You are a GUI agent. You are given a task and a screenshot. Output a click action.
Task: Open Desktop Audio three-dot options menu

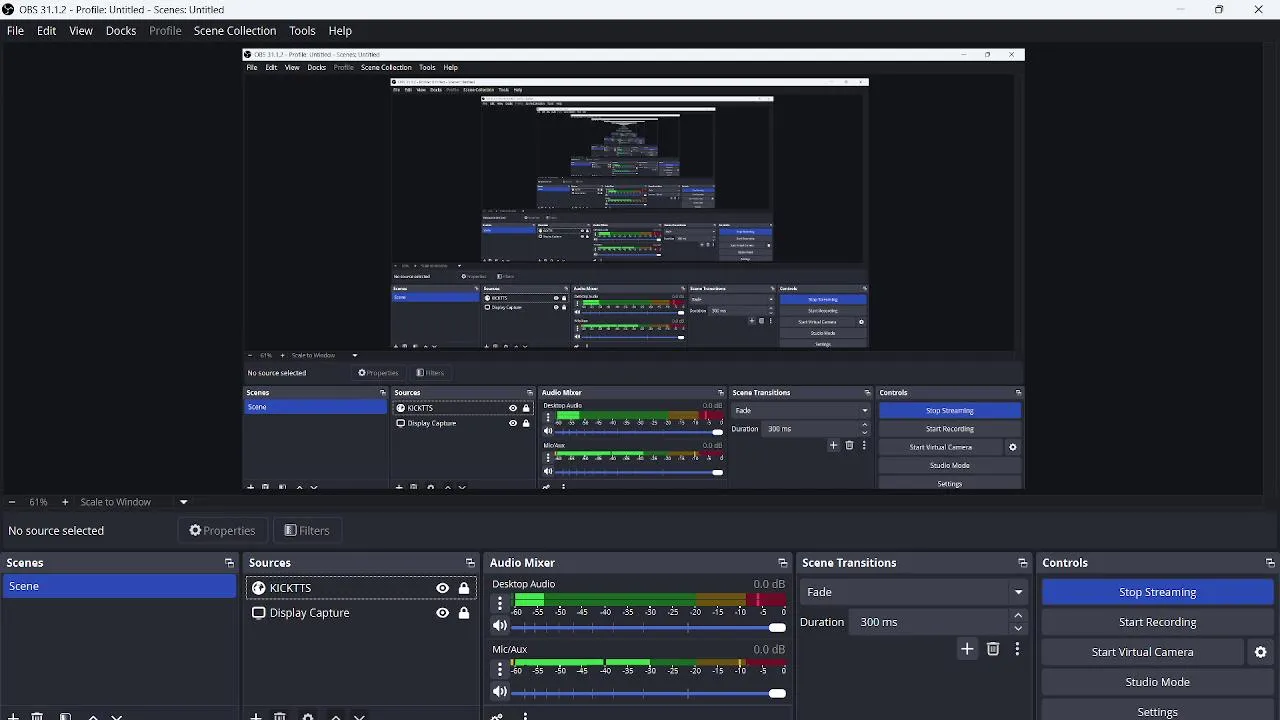tap(500, 604)
